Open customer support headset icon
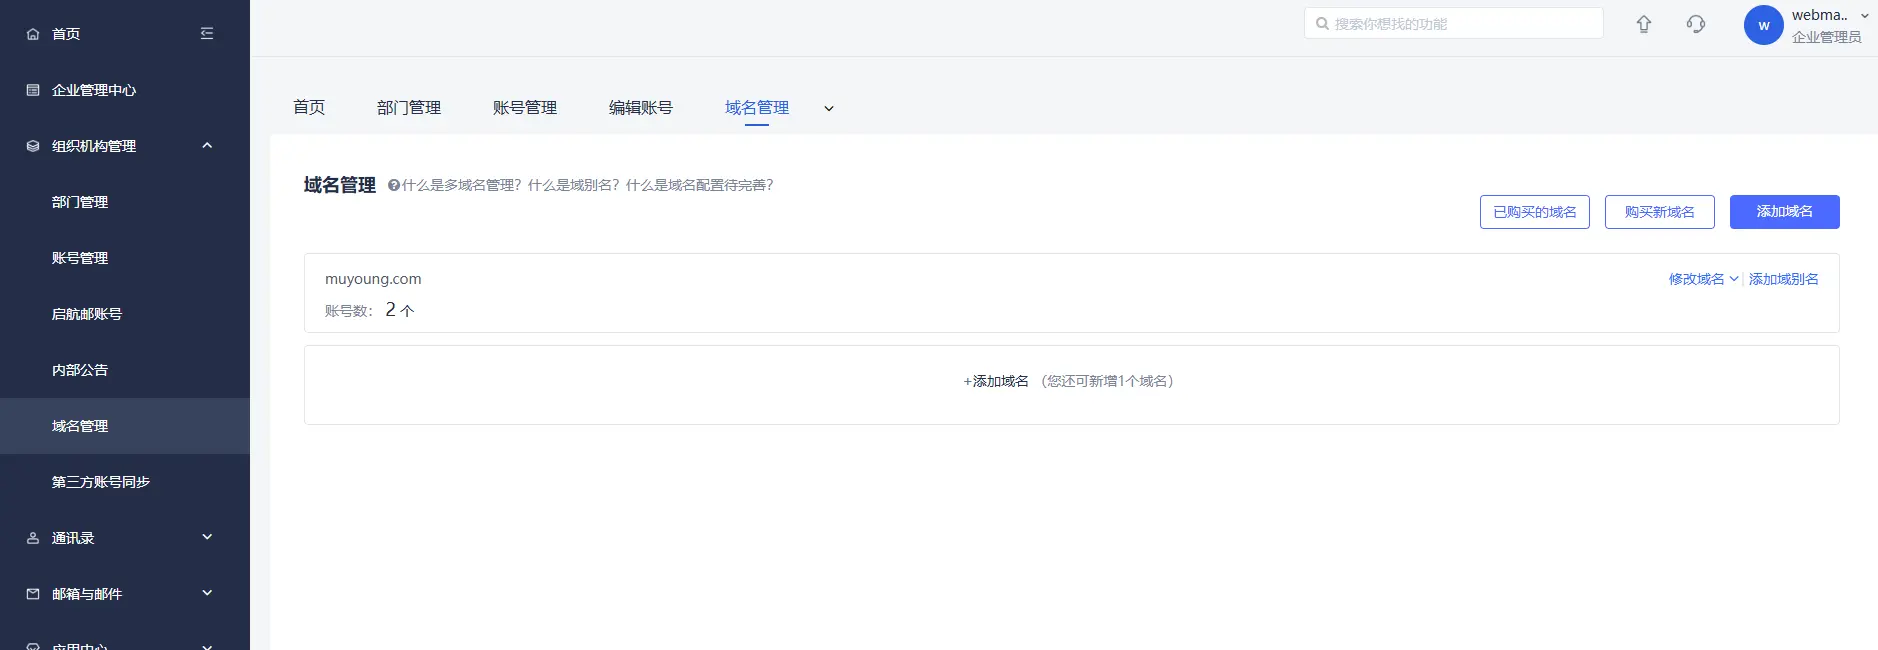1878x650 pixels. click(x=1696, y=24)
